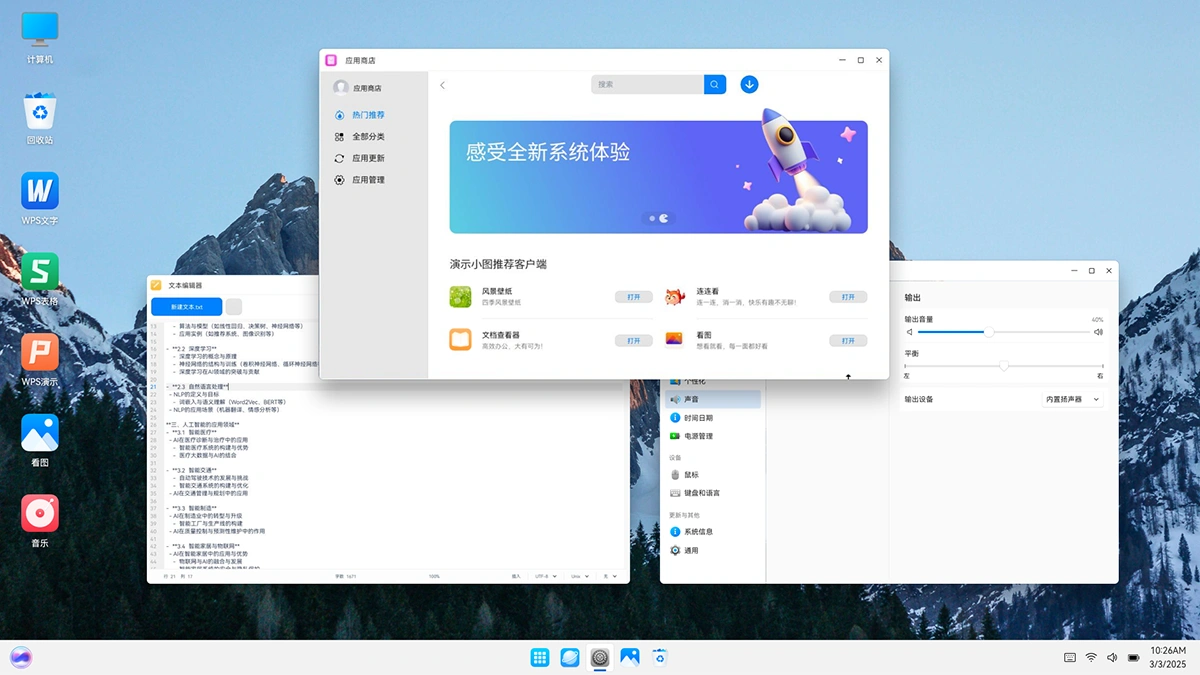Select 电源管理 in settings sidebar

click(714, 437)
